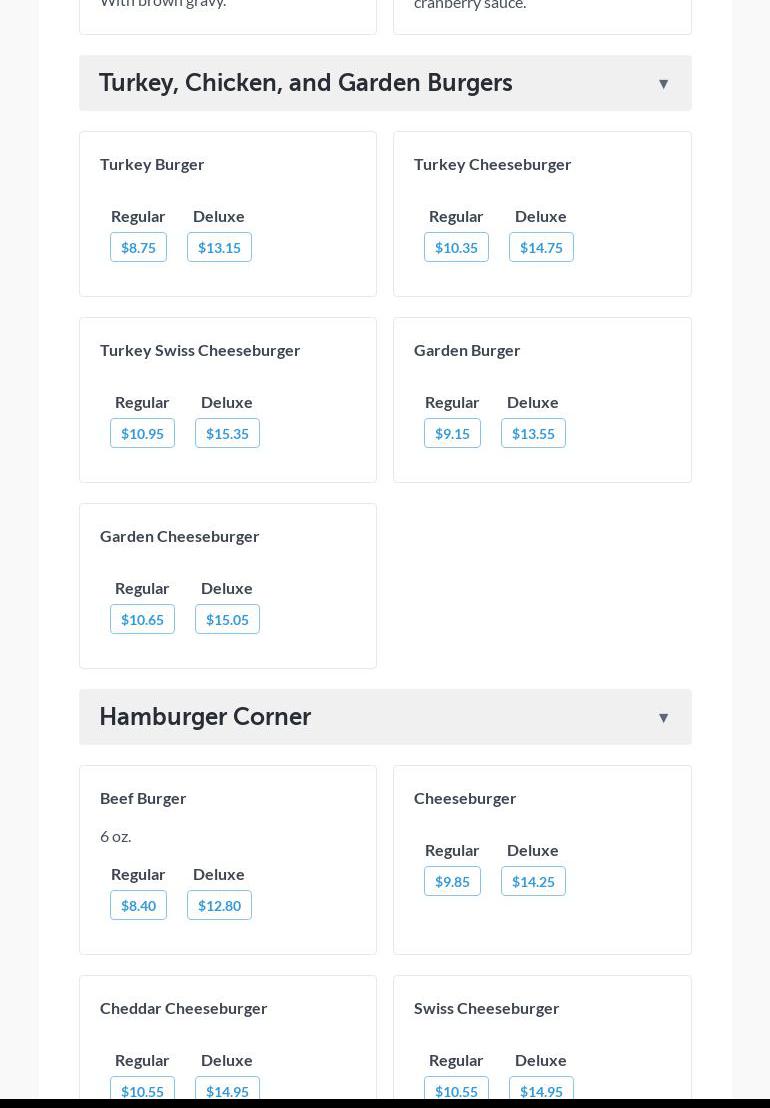
Task: Choose Turkey Cheeseburger Regular $10.35
Action: (x=456, y=247)
